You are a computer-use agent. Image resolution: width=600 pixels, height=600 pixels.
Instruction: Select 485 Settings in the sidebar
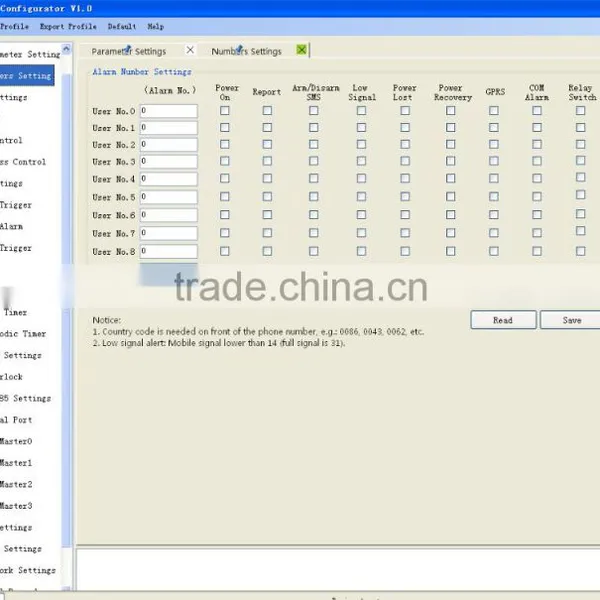[x=26, y=398]
